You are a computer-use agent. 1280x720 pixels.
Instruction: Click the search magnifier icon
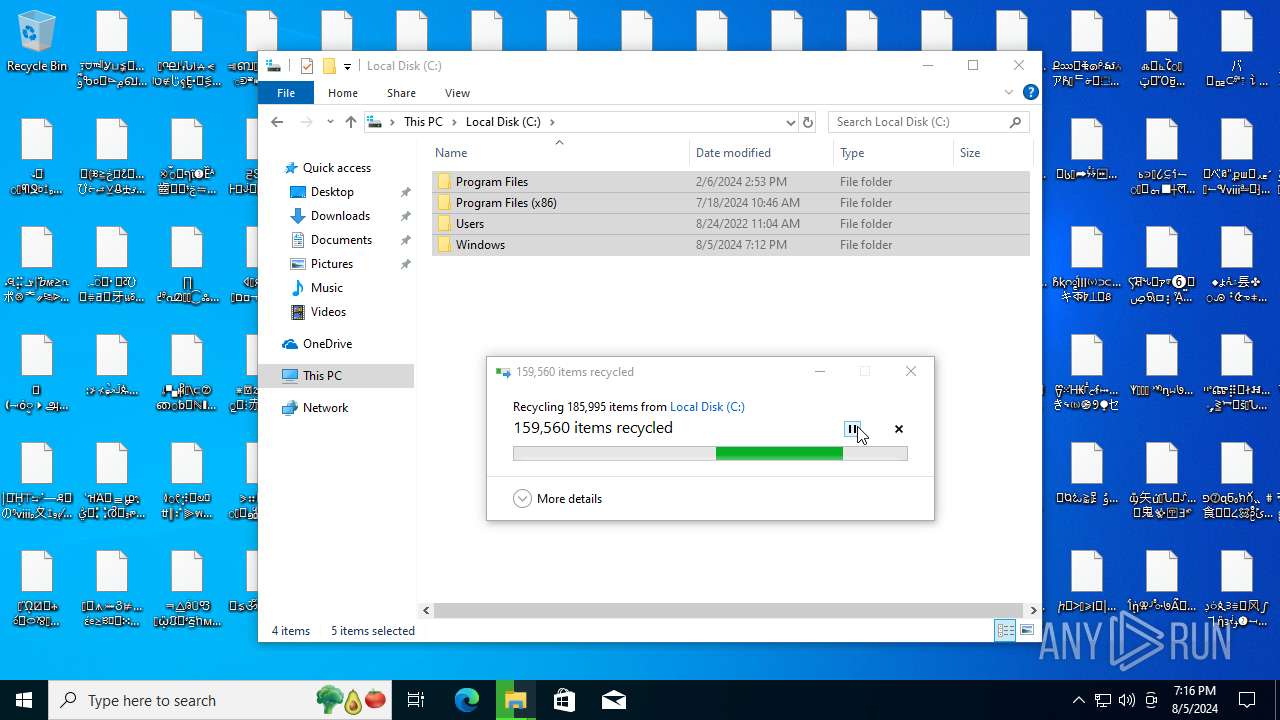(1015, 122)
